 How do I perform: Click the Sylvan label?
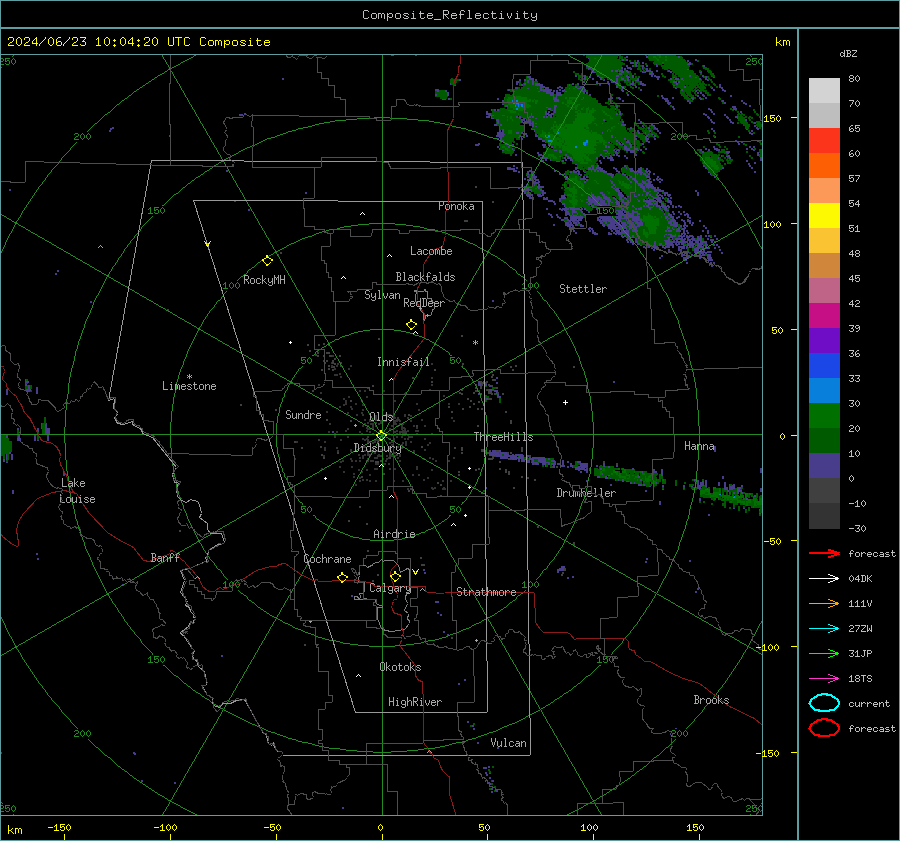382,295
